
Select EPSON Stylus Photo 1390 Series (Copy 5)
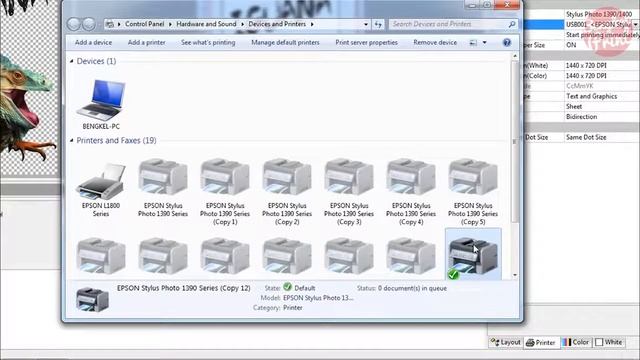pyautogui.click(x=473, y=177)
